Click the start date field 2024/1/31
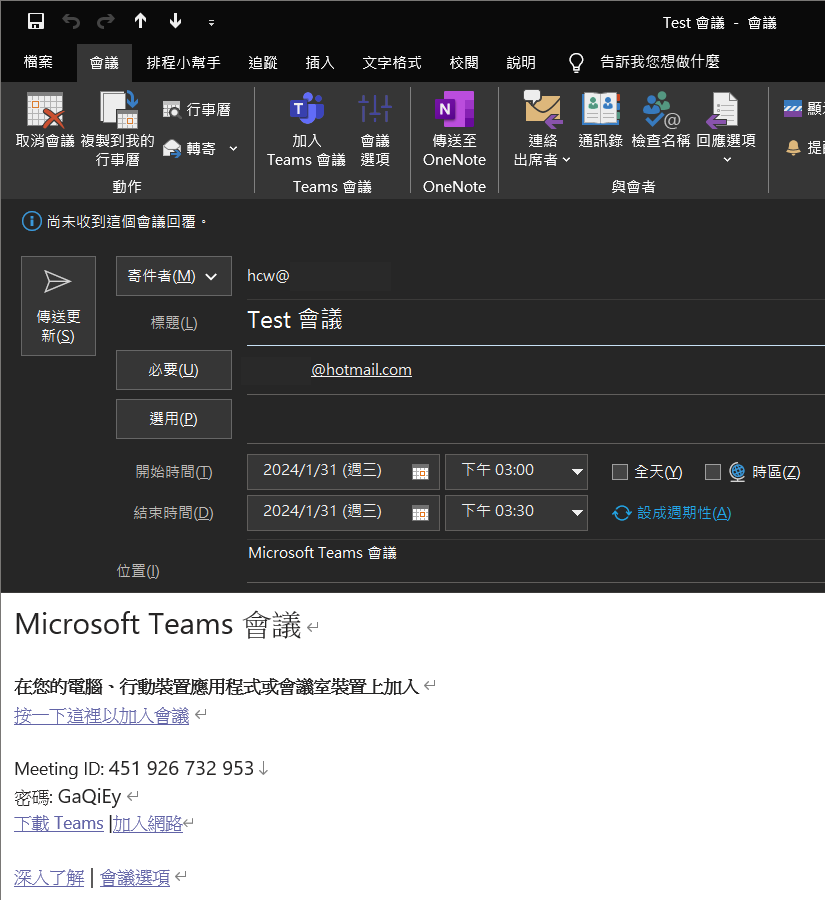Image resolution: width=825 pixels, height=900 pixels. (343, 472)
